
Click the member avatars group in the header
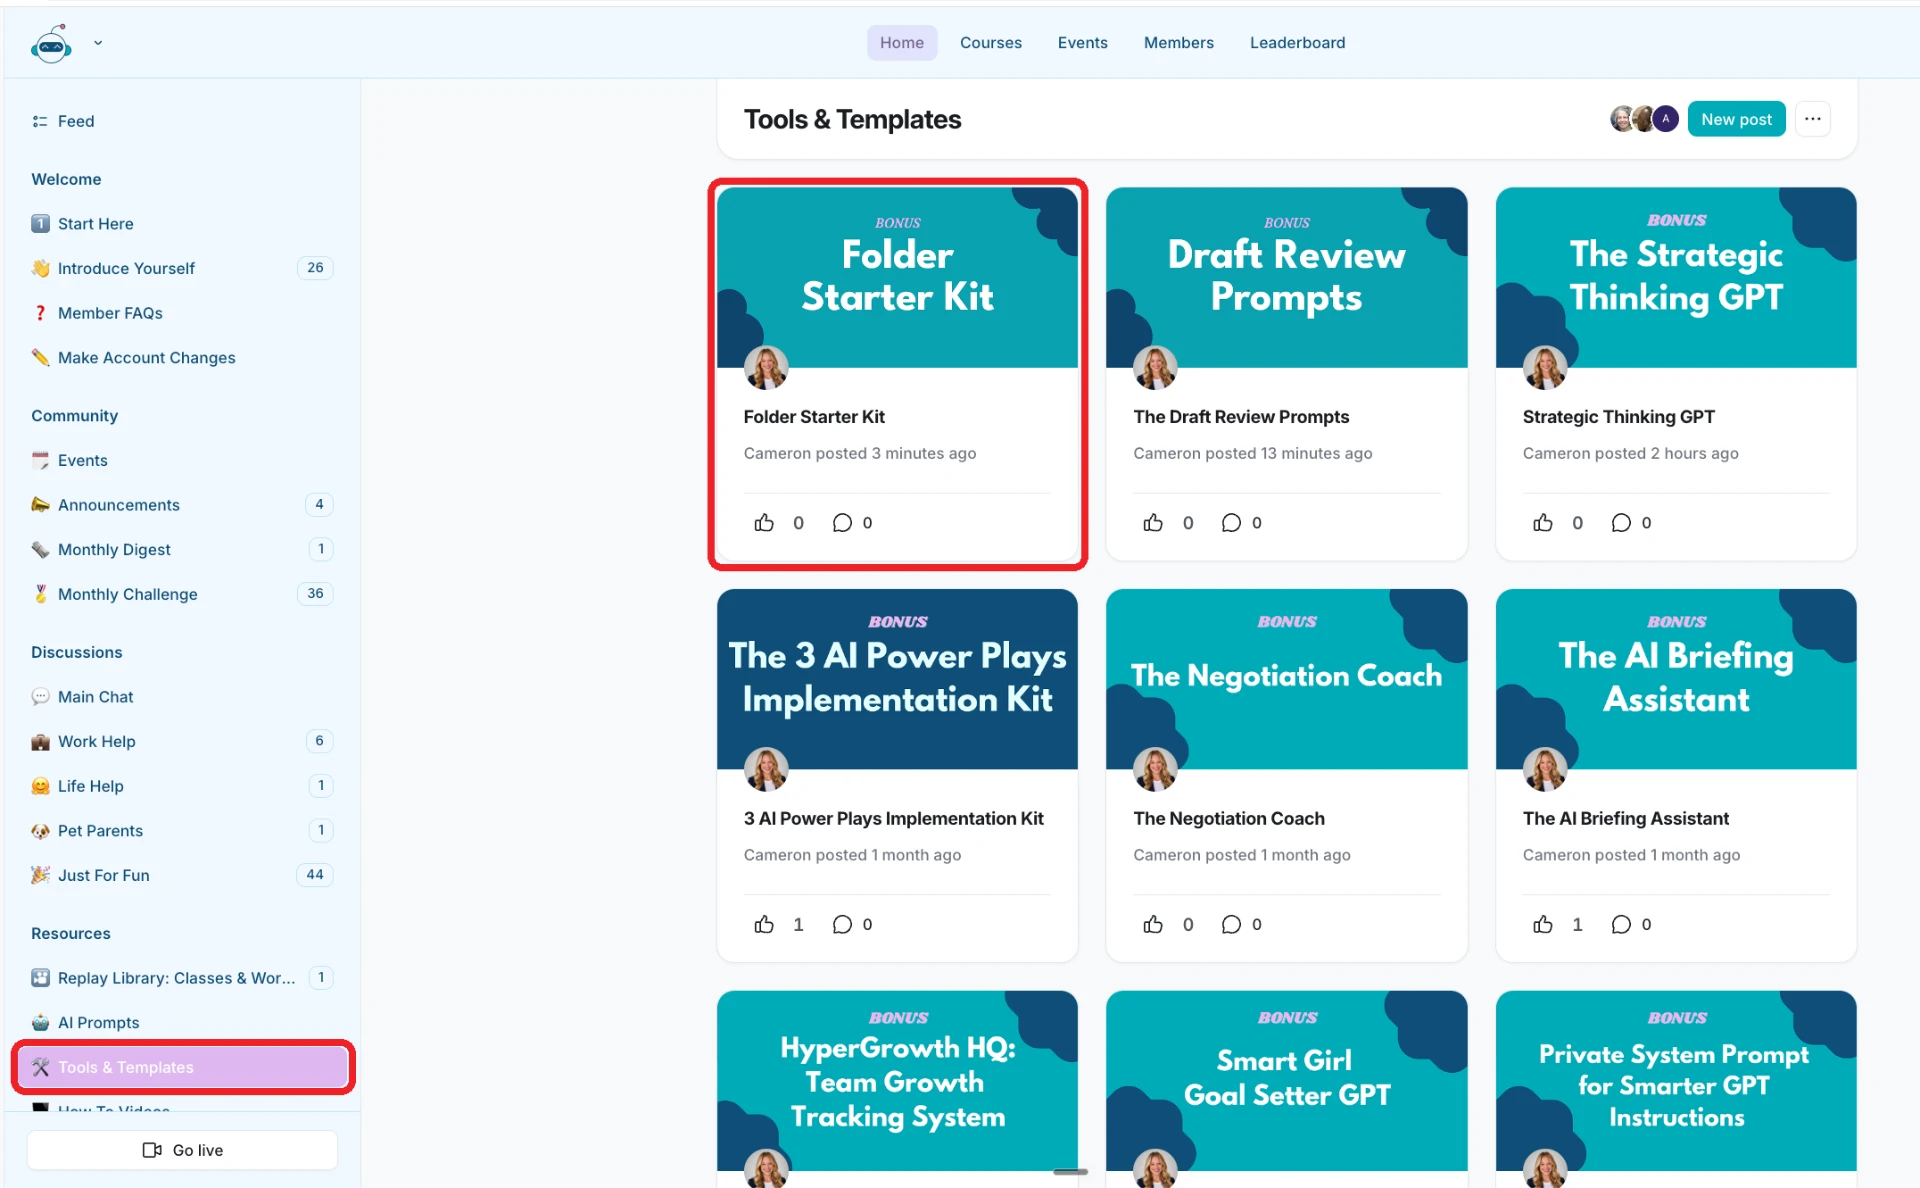pyautogui.click(x=1643, y=119)
